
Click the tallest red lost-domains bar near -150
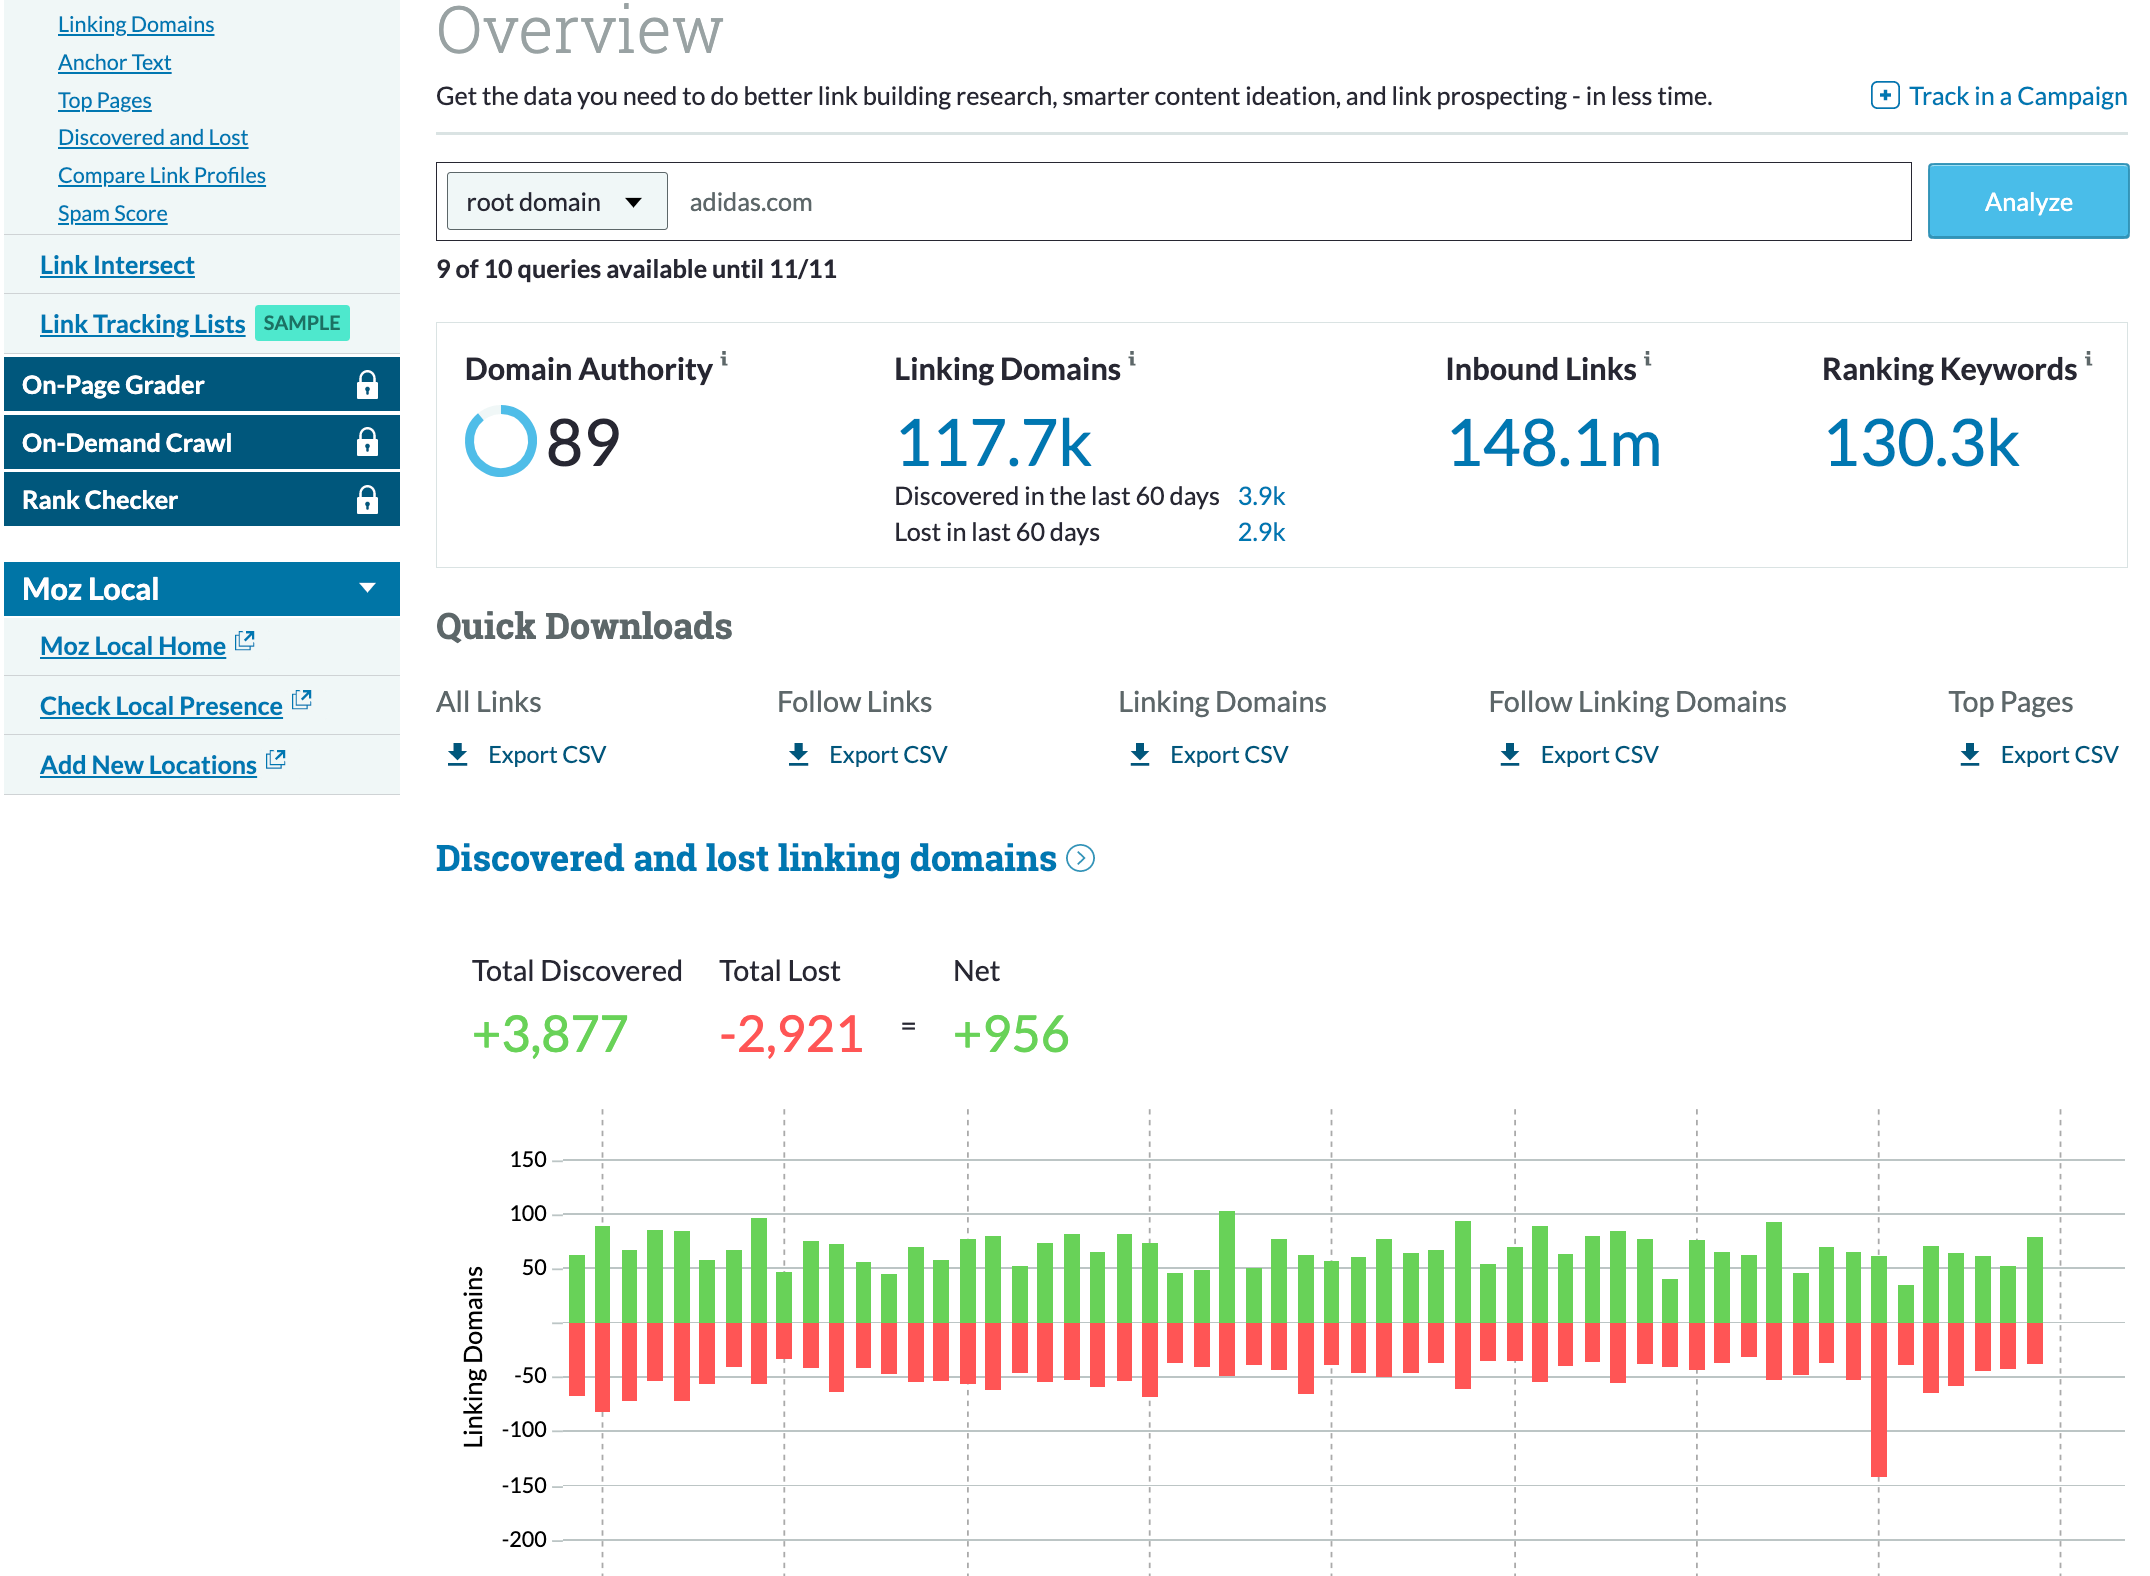pyautogui.click(x=1879, y=1399)
